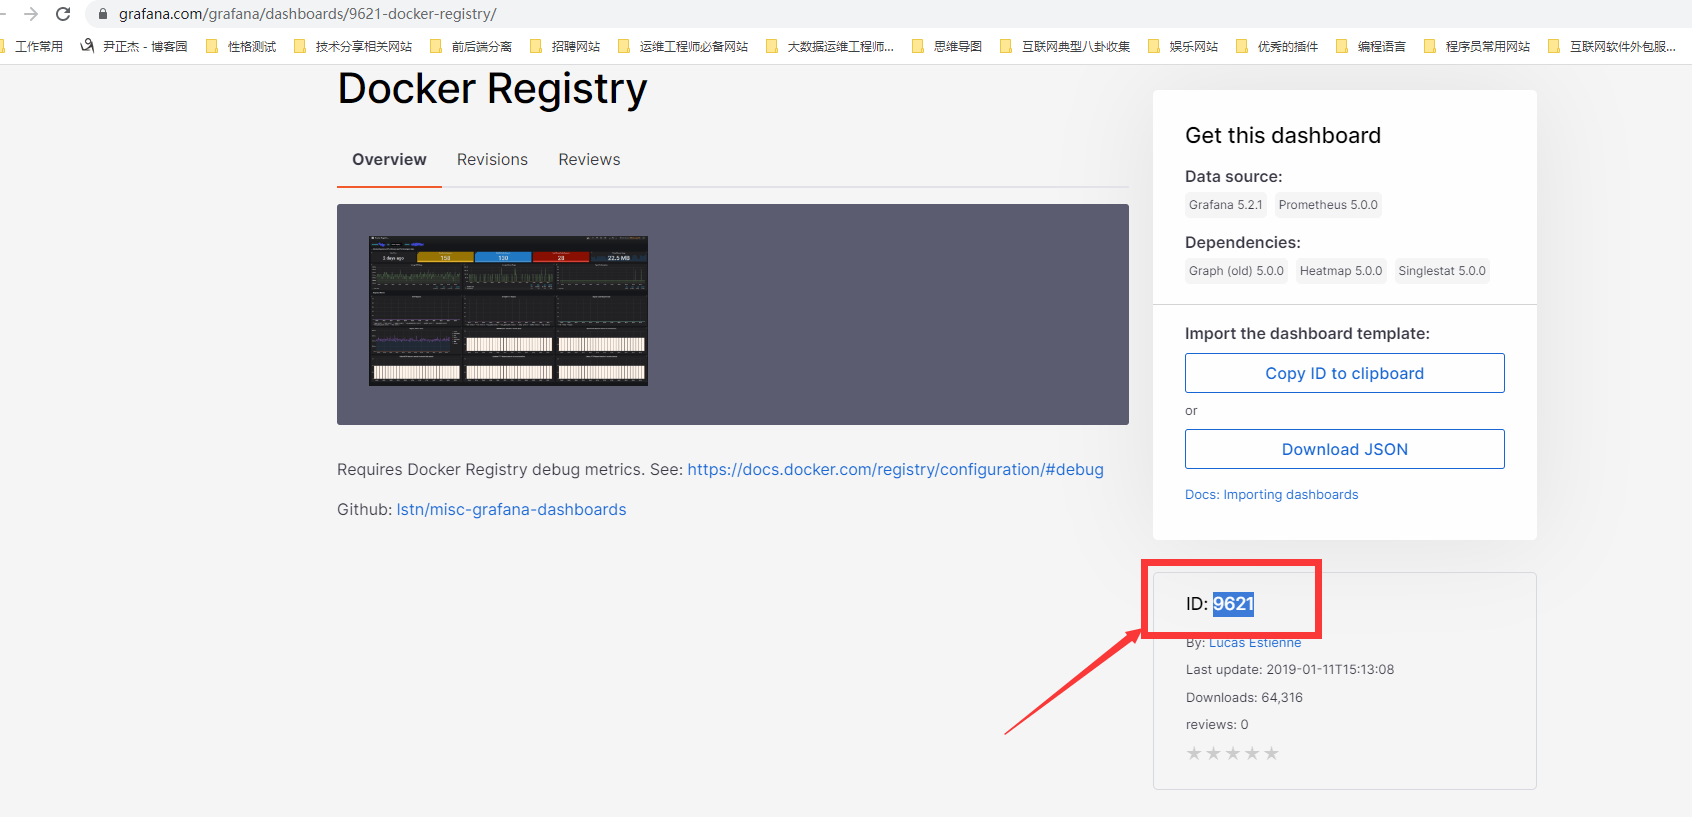This screenshot has width=1692, height=817.
Task: Open lstn/misc-grafana-dashboards Github link
Action: pyautogui.click(x=511, y=509)
